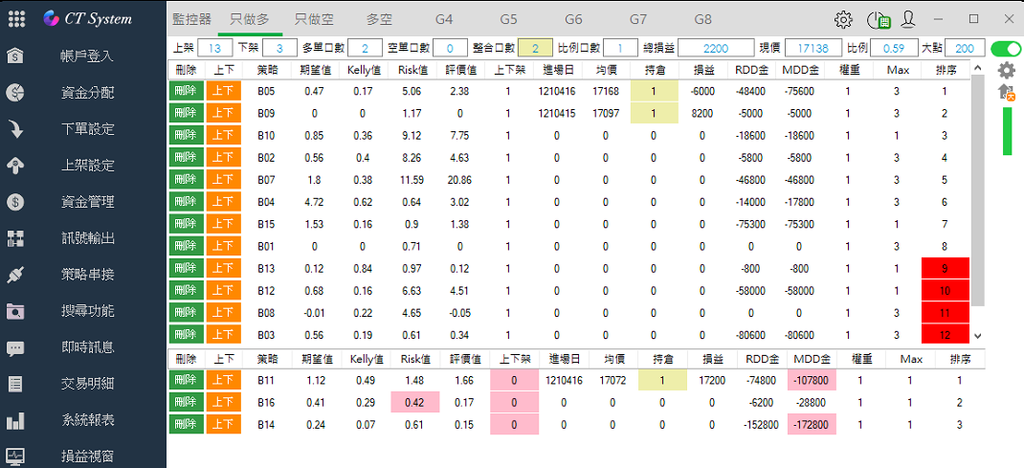1024x468 pixels.
Task: Click 上下 button for strategy B14
Action: pos(223,424)
